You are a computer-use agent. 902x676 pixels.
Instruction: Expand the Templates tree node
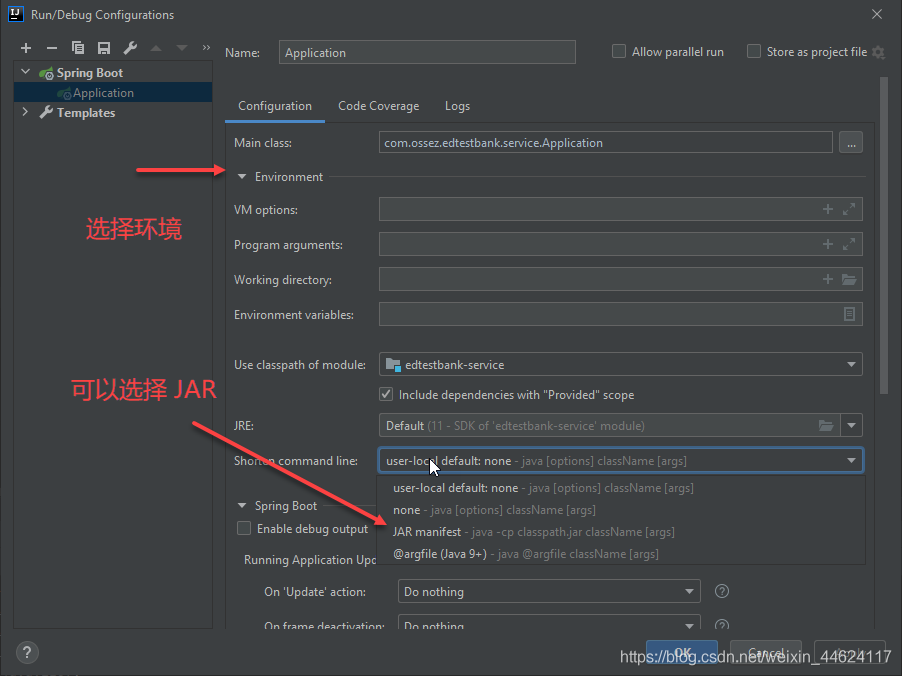[x=25, y=113]
